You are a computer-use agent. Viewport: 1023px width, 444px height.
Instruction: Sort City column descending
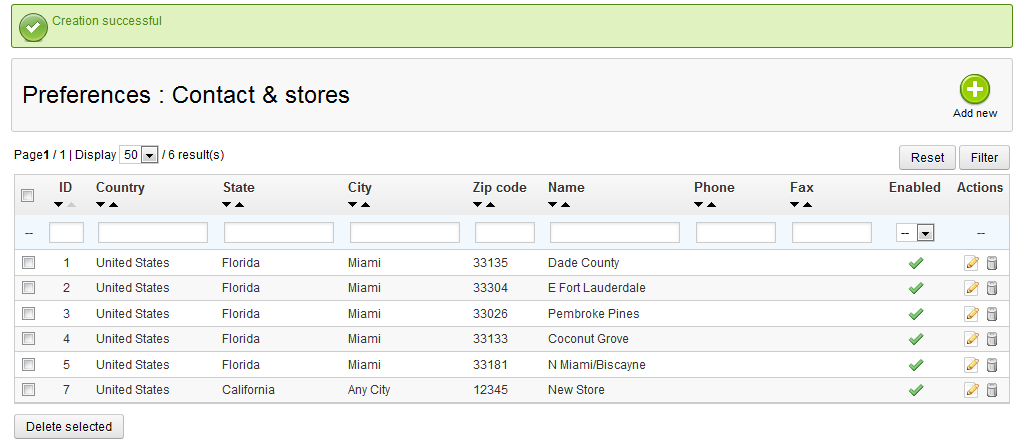(352, 205)
